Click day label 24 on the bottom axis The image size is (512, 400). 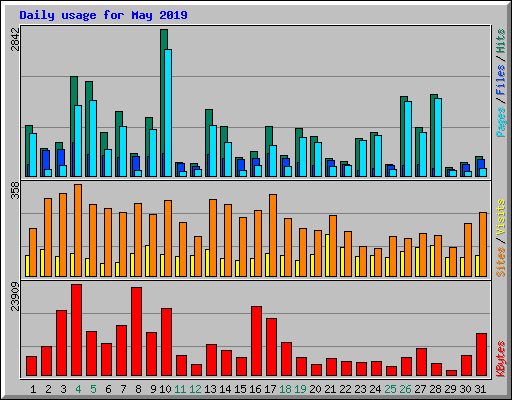coord(375,389)
